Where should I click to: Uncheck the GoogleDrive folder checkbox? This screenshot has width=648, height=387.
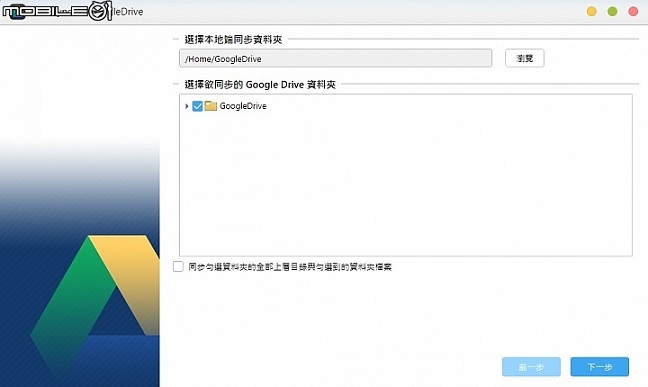(198, 106)
